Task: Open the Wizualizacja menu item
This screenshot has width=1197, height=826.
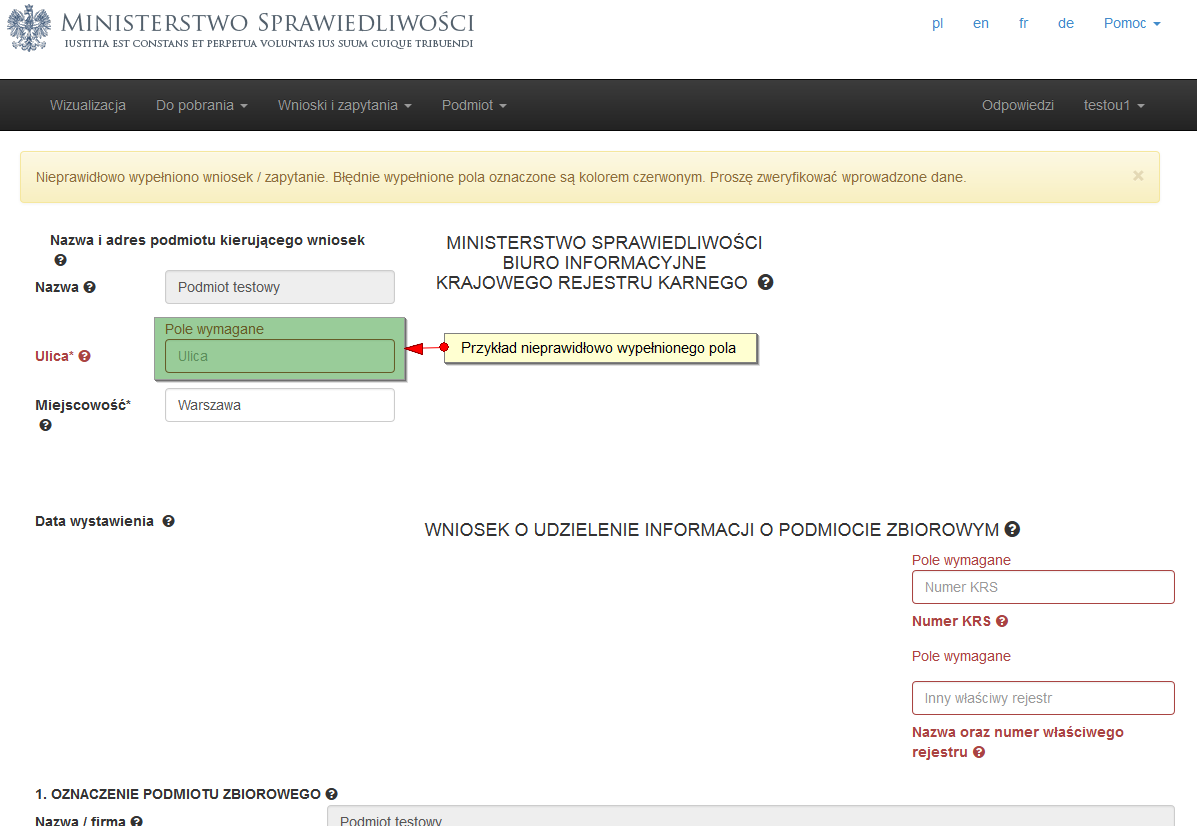Action: tap(88, 105)
